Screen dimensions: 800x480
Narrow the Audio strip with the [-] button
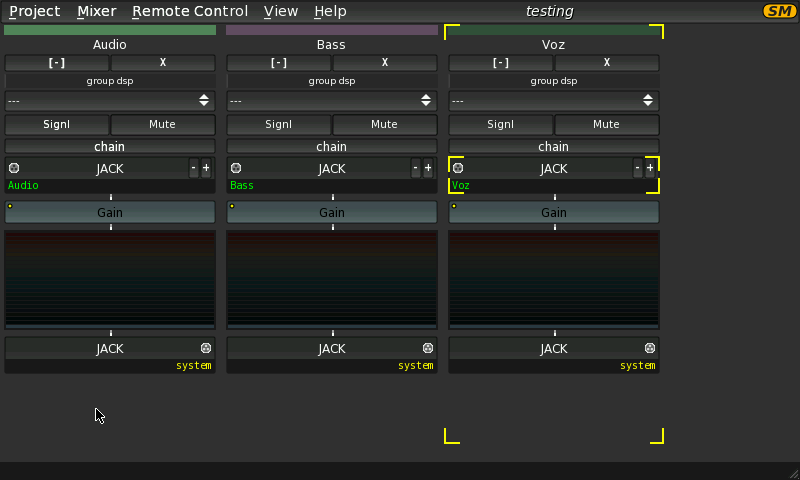point(57,63)
